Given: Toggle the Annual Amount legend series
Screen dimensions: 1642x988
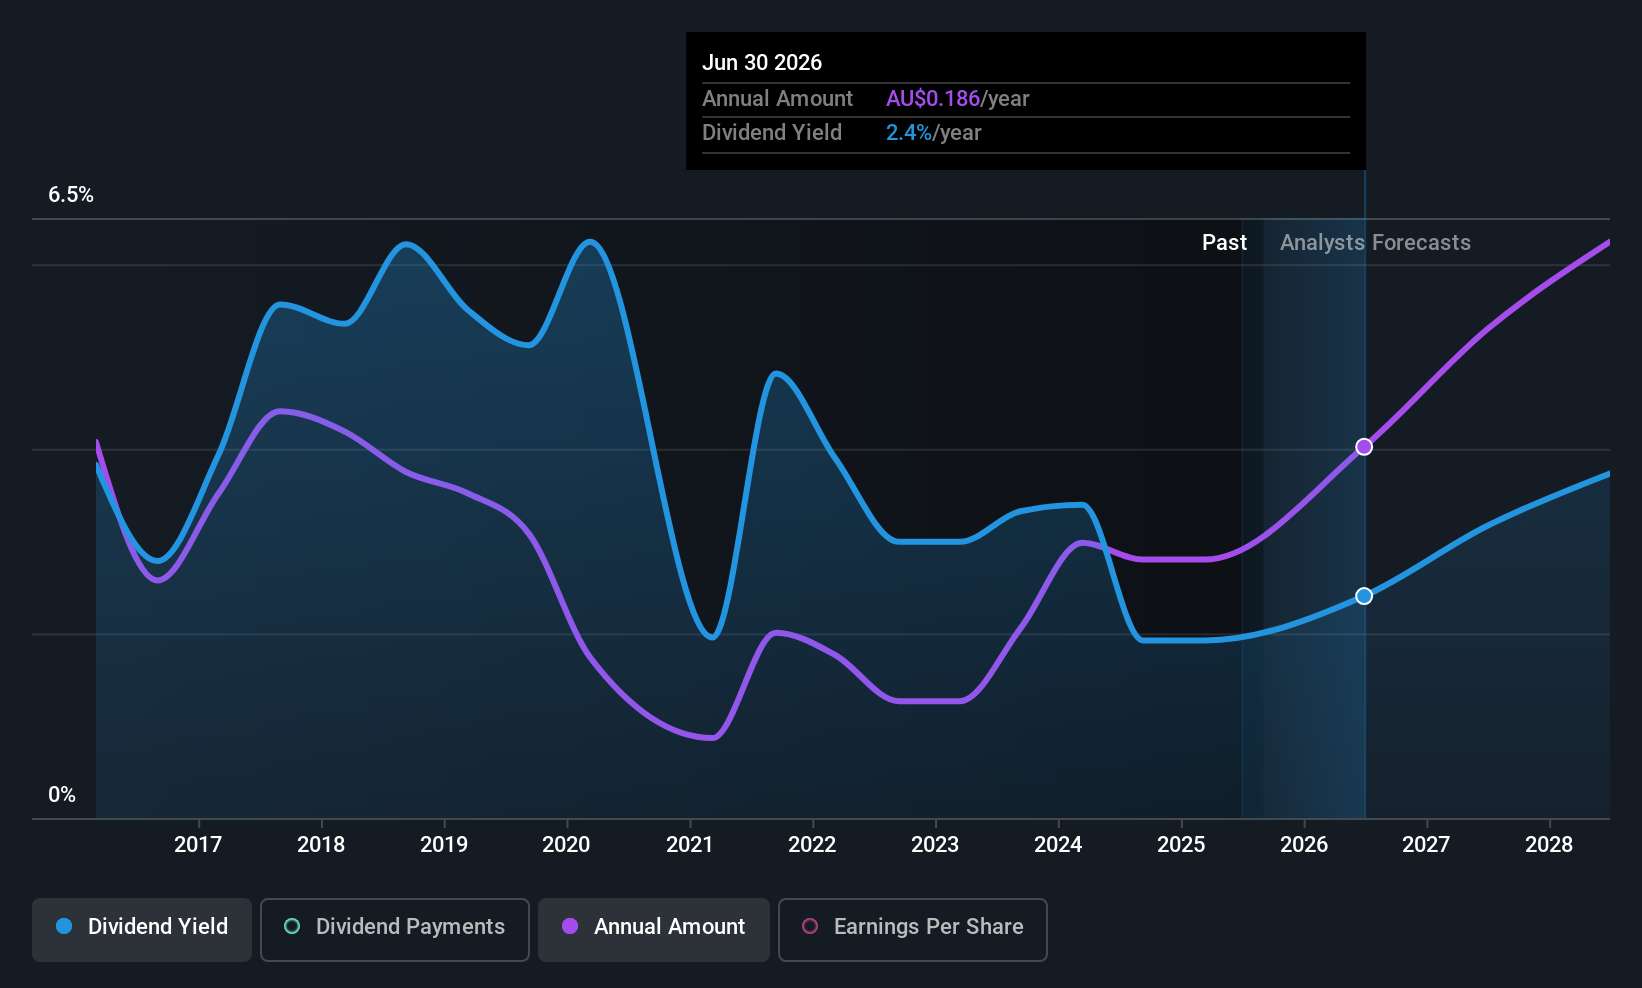Looking at the screenshot, I should tap(654, 930).
